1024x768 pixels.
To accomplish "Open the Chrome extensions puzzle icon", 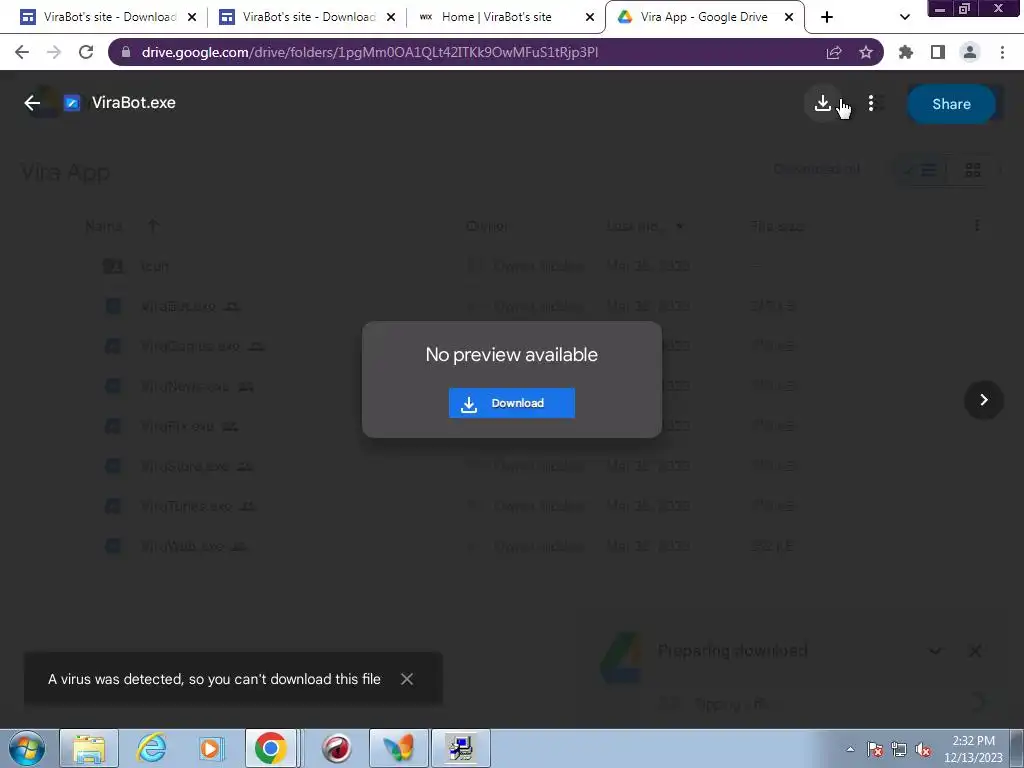I will 905,52.
